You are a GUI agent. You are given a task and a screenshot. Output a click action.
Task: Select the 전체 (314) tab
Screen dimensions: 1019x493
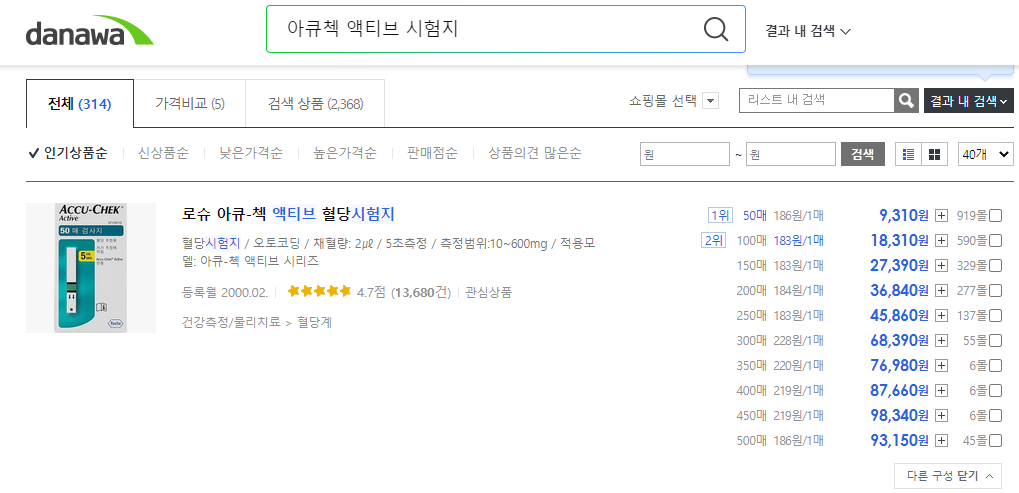tap(80, 103)
